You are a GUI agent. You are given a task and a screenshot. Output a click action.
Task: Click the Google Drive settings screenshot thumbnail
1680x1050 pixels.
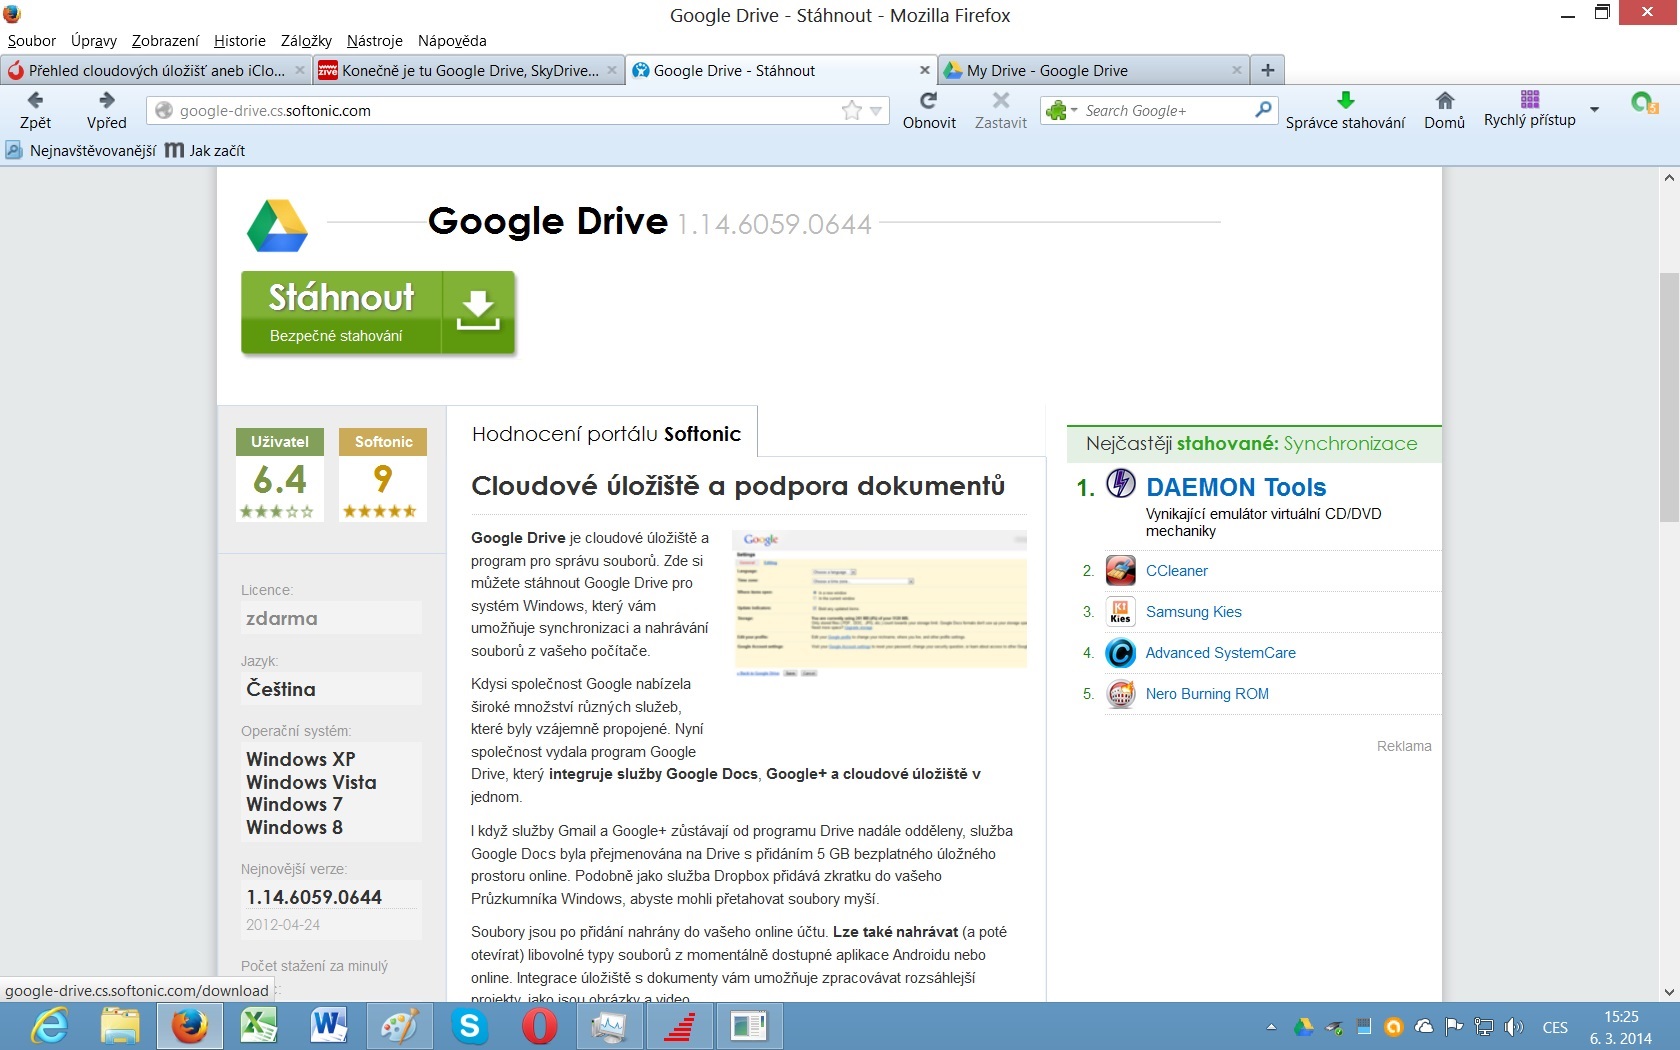880,603
